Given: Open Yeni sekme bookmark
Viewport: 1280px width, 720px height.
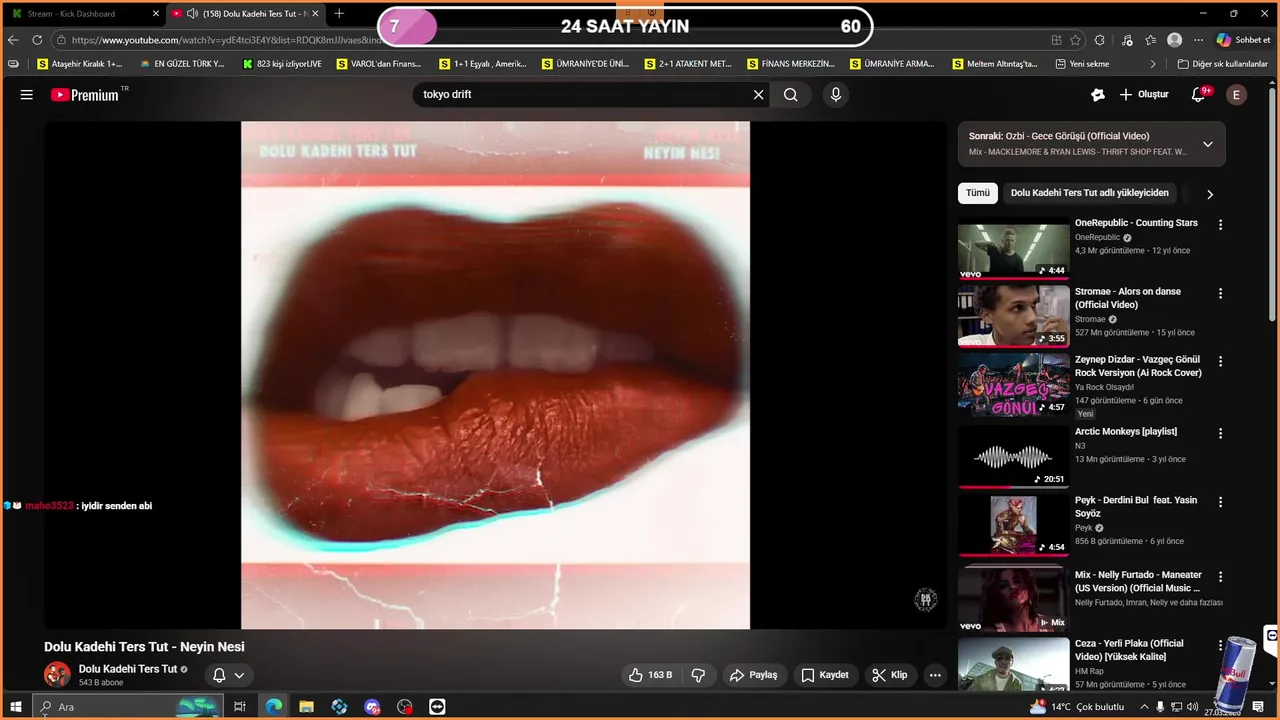Looking at the screenshot, I should 1082,64.
